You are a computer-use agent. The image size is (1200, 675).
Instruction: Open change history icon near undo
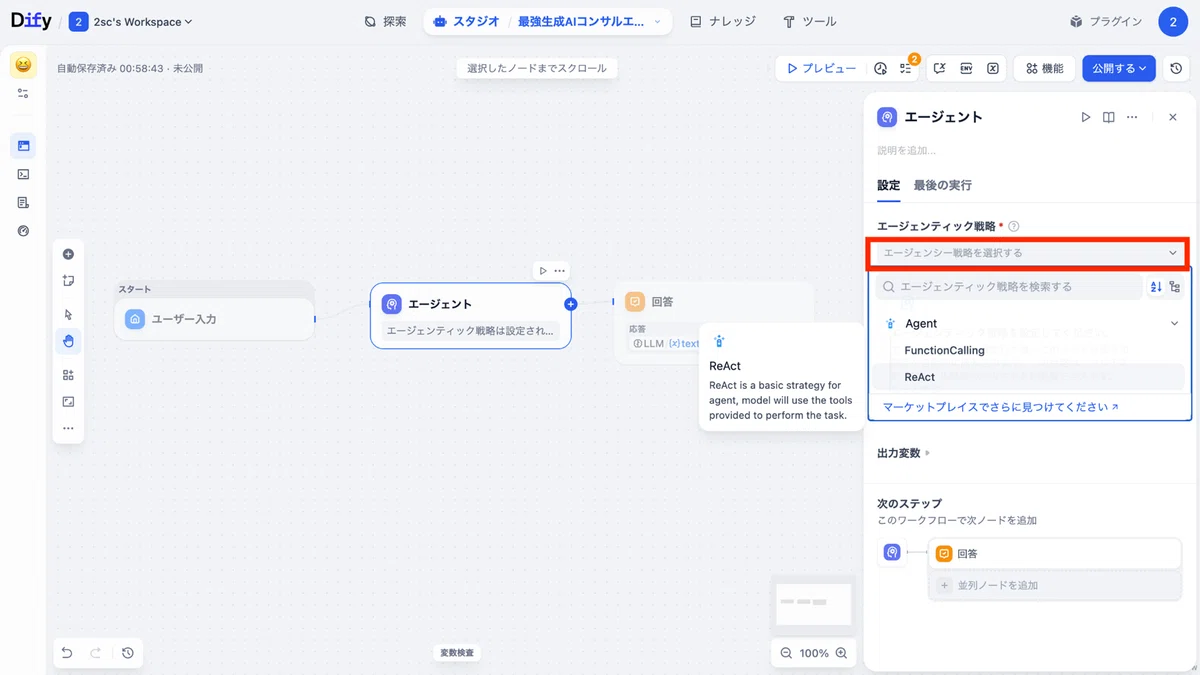click(x=128, y=653)
